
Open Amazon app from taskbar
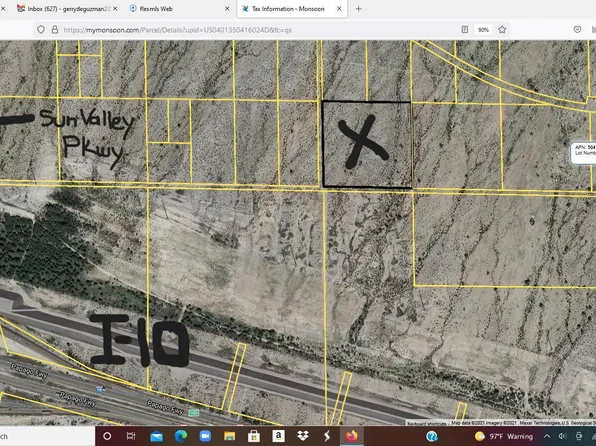pos(278,436)
